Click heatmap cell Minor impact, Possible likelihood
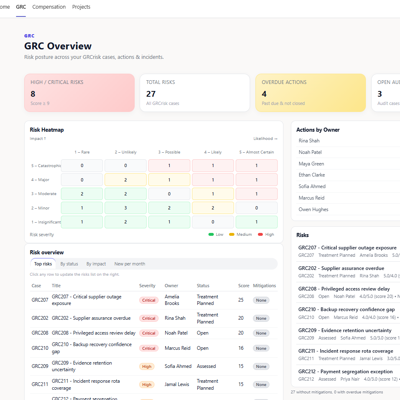400x400 pixels. click(169, 208)
